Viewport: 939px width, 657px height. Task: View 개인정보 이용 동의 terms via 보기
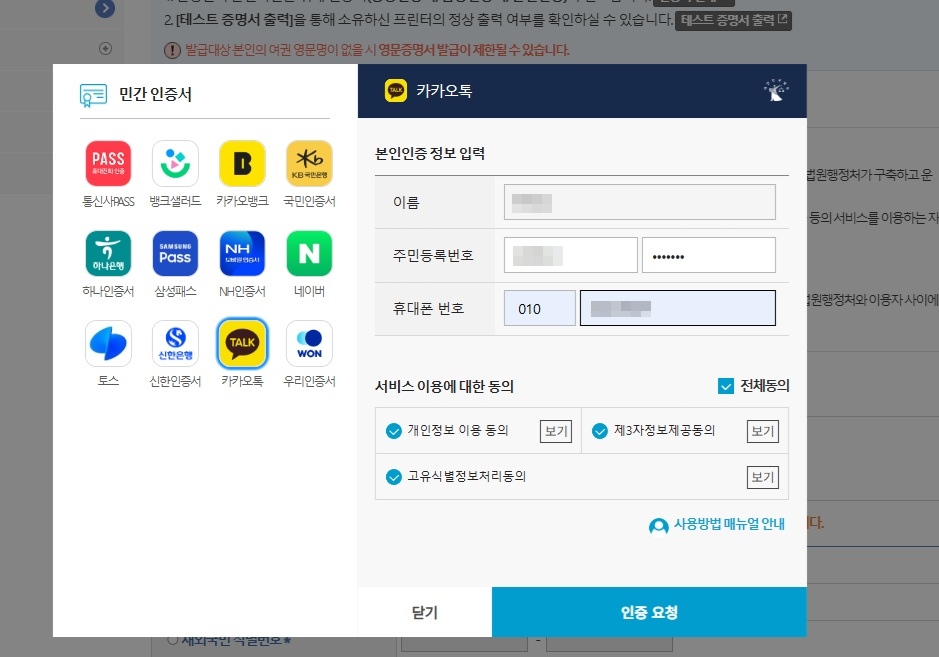pos(556,431)
